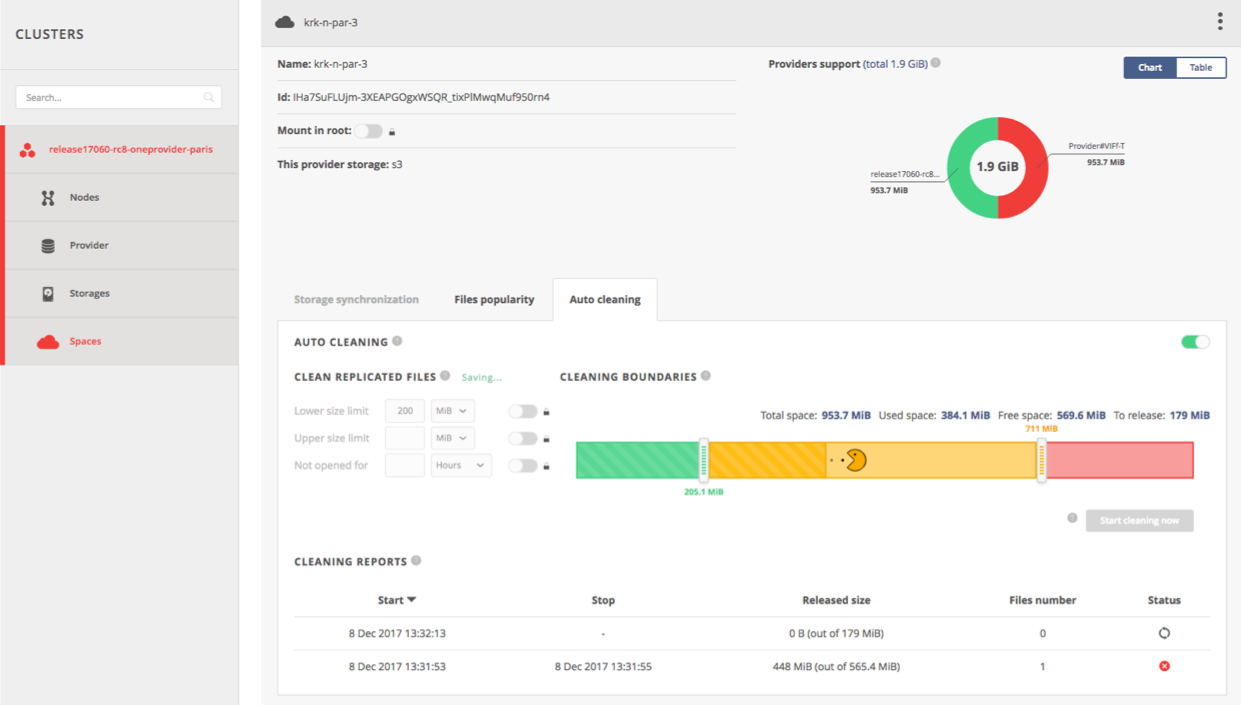Click the search magnifier icon
Image resolution: width=1241 pixels, height=705 pixels.
(209, 97)
